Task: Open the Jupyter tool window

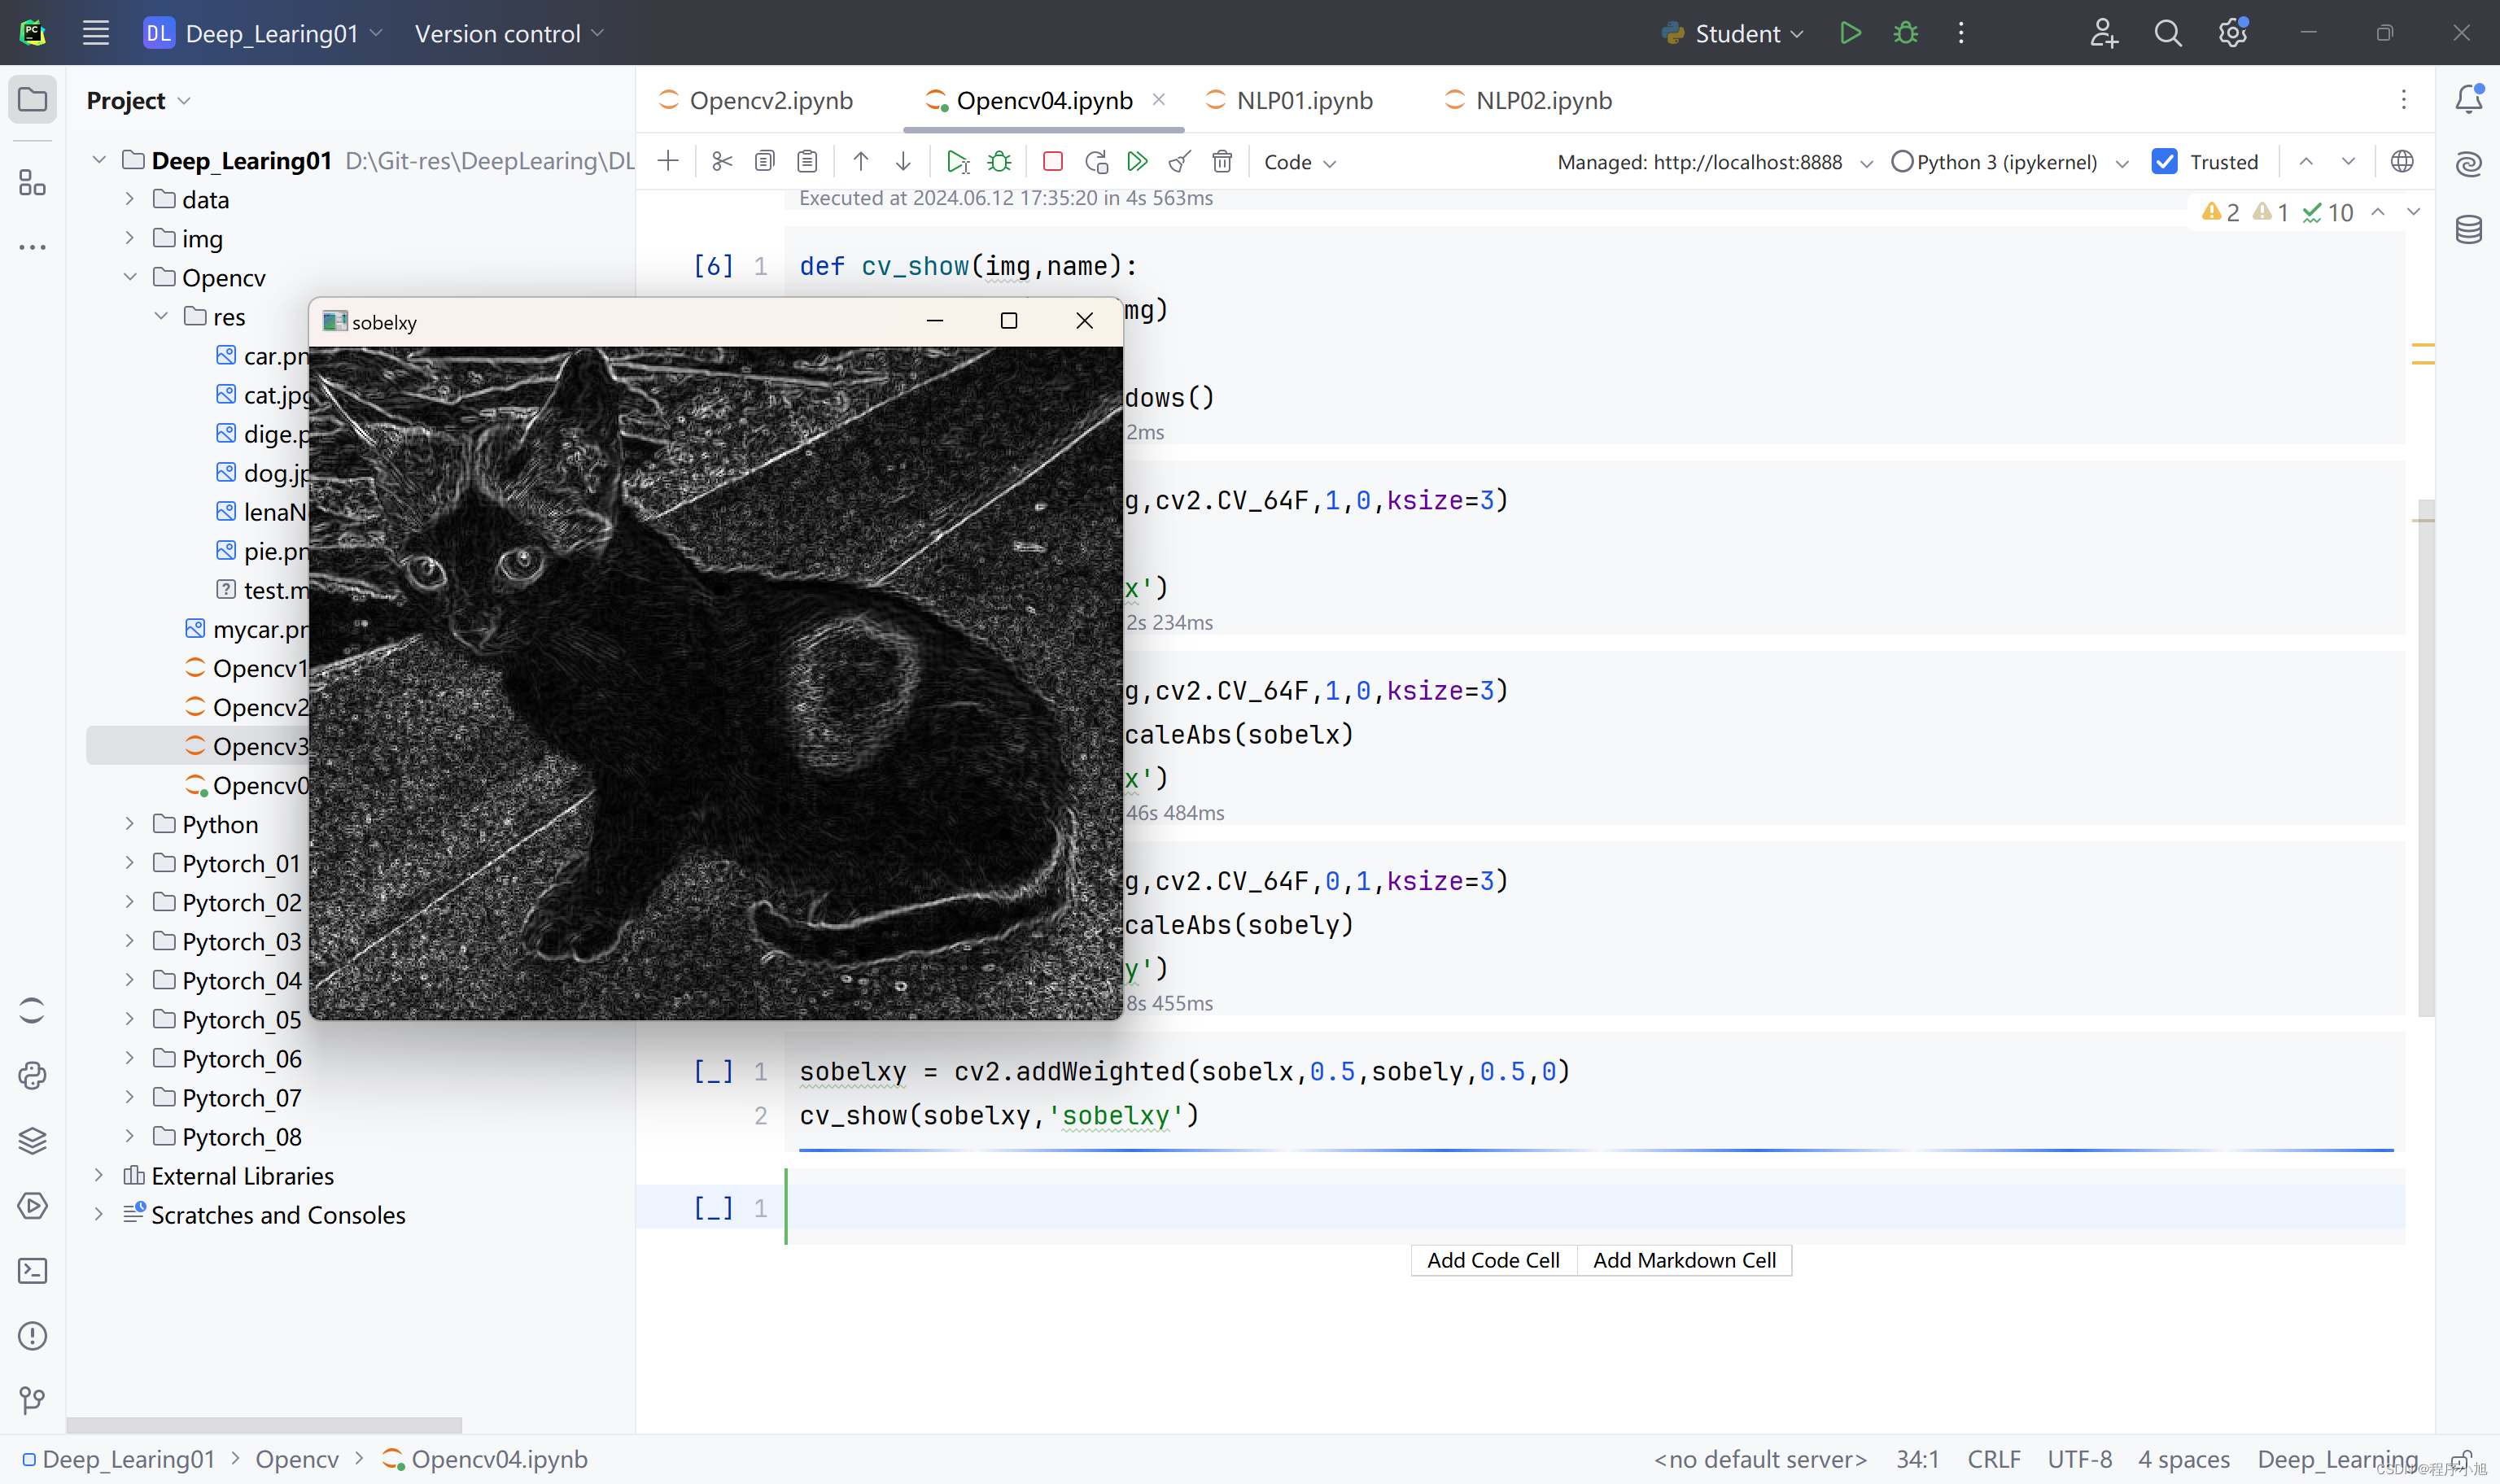Action: pyautogui.click(x=32, y=1010)
